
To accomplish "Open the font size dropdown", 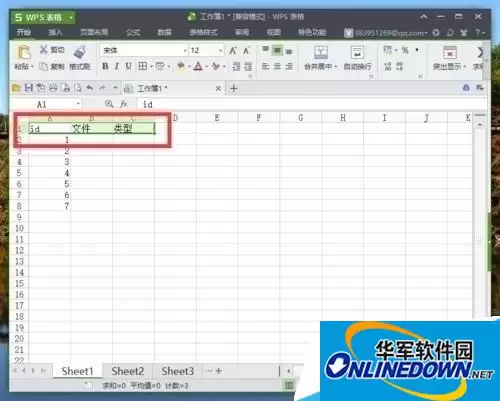I will pyautogui.click(x=220, y=51).
